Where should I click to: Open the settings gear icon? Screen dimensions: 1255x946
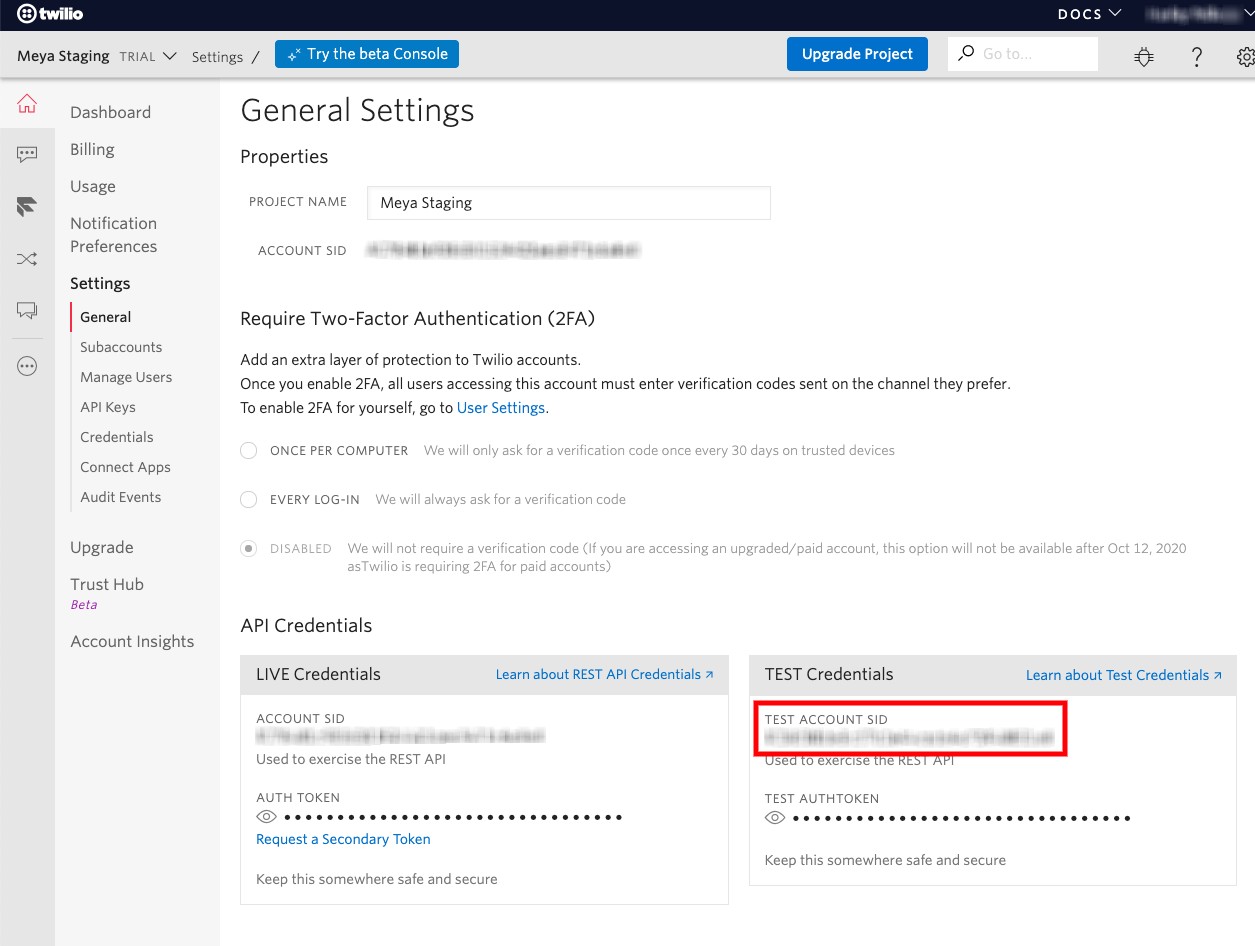click(x=1245, y=57)
